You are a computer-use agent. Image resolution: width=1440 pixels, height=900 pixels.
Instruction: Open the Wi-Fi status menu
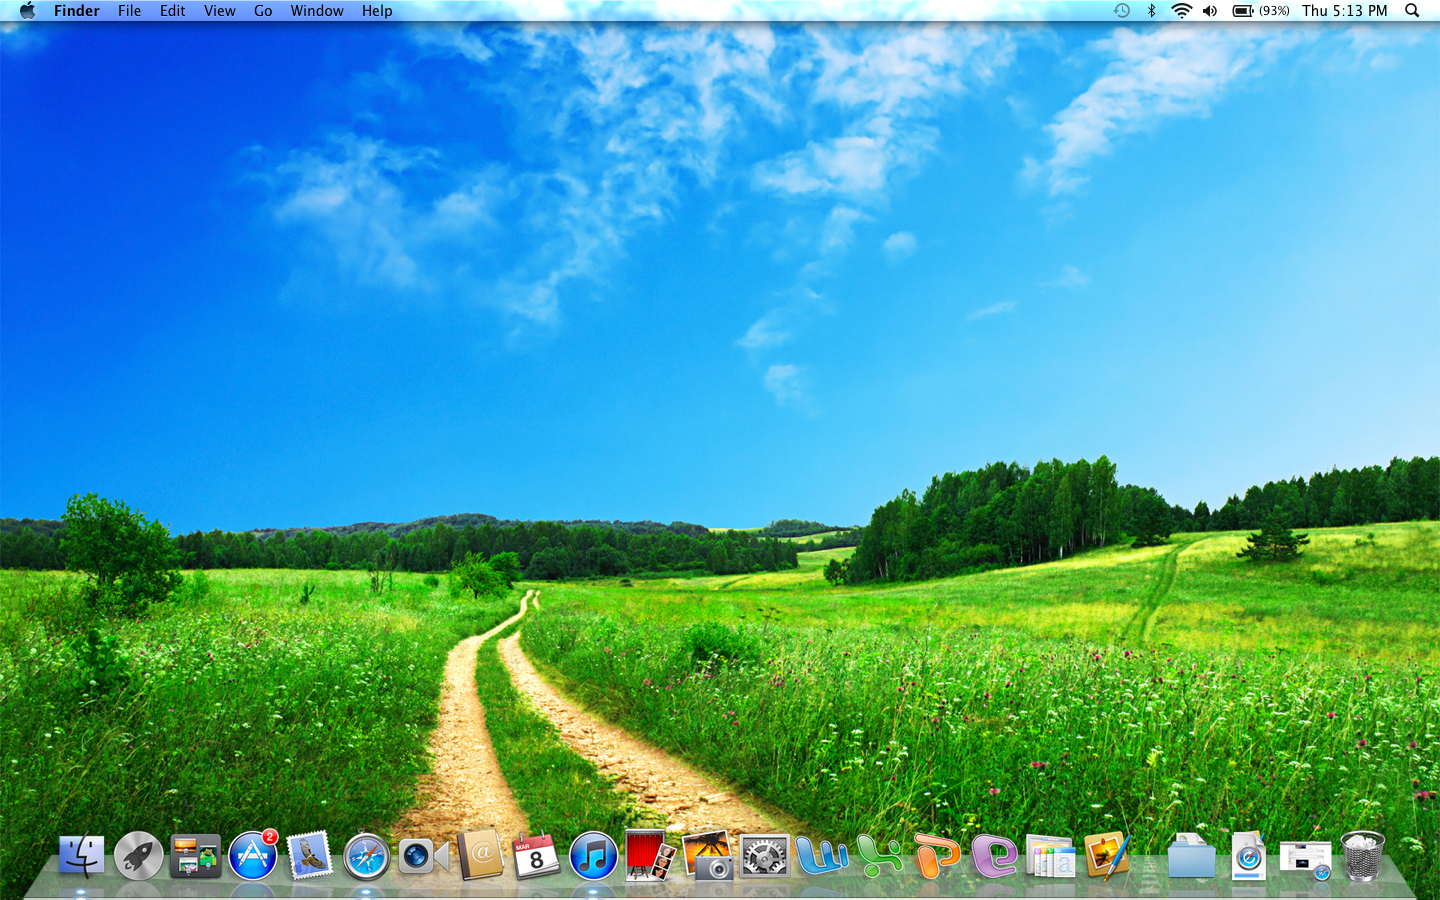coord(1181,11)
